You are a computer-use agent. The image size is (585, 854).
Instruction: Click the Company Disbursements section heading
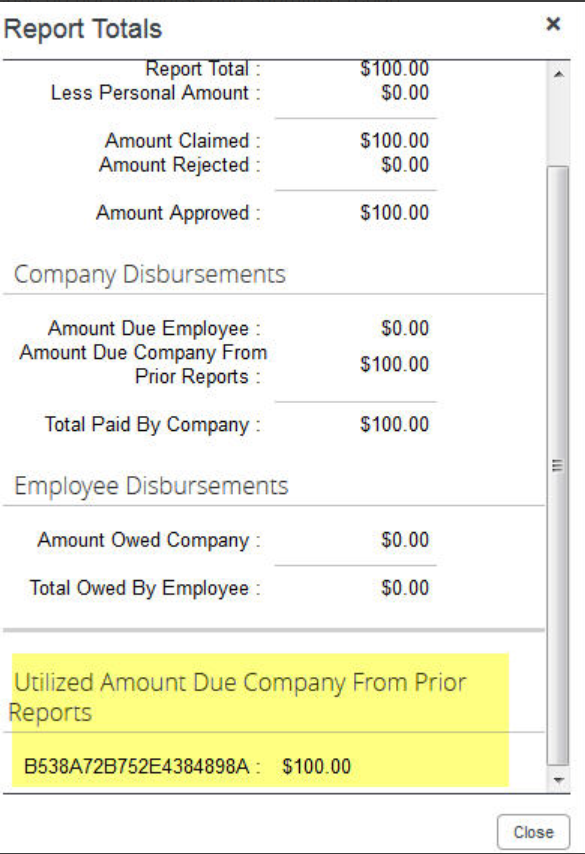coord(150,274)
